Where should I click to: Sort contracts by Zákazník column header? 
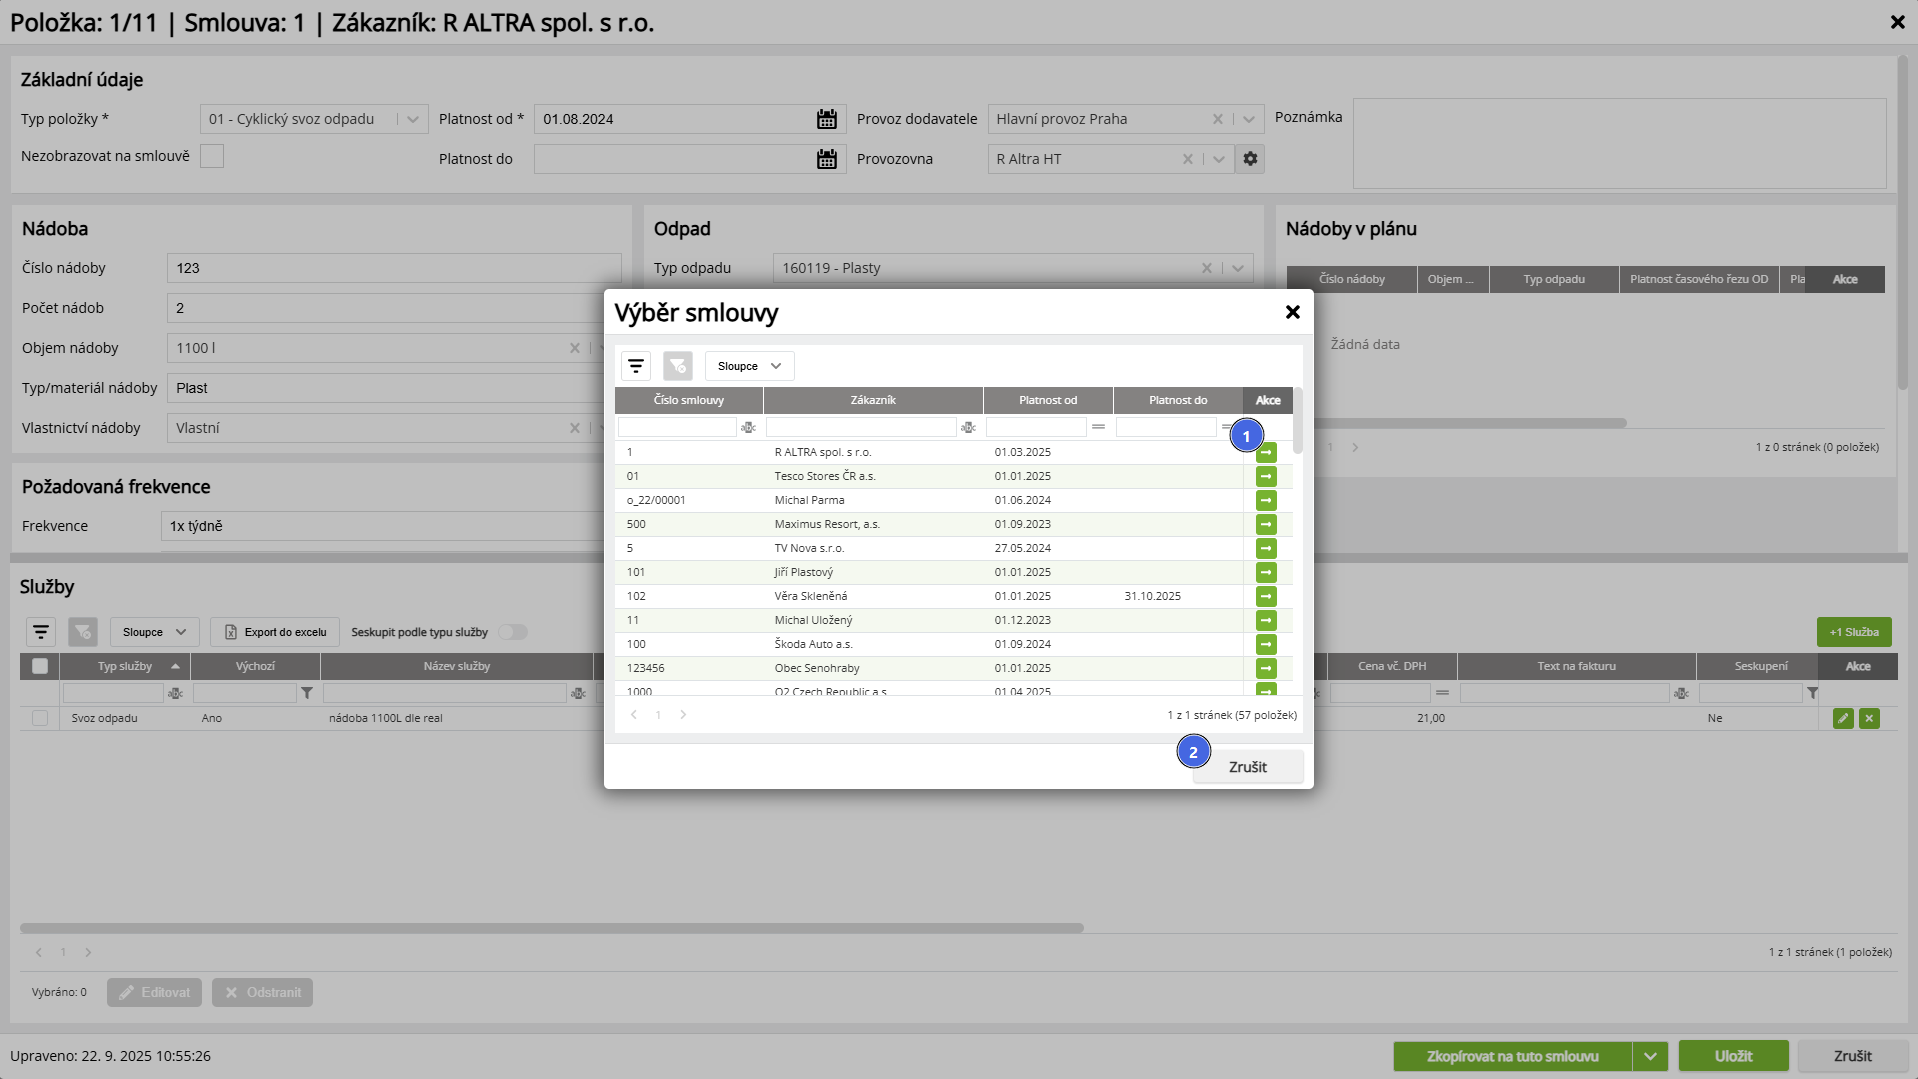pos(873,400)
